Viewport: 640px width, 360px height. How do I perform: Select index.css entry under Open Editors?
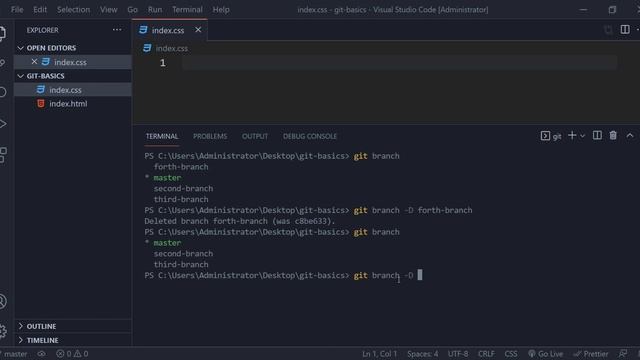pyautogui.click(x=73, y=62)
